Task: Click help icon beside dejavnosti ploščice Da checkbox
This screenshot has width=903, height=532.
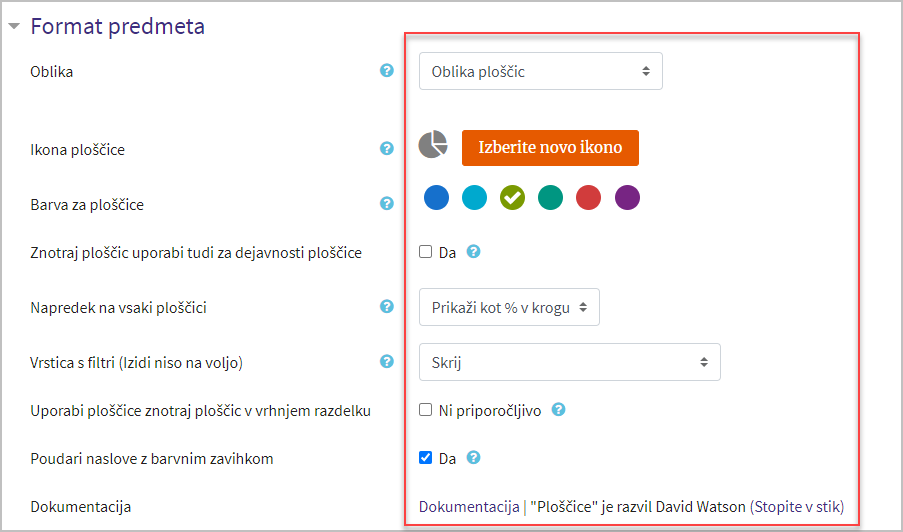Action: (x=473, y=252)
